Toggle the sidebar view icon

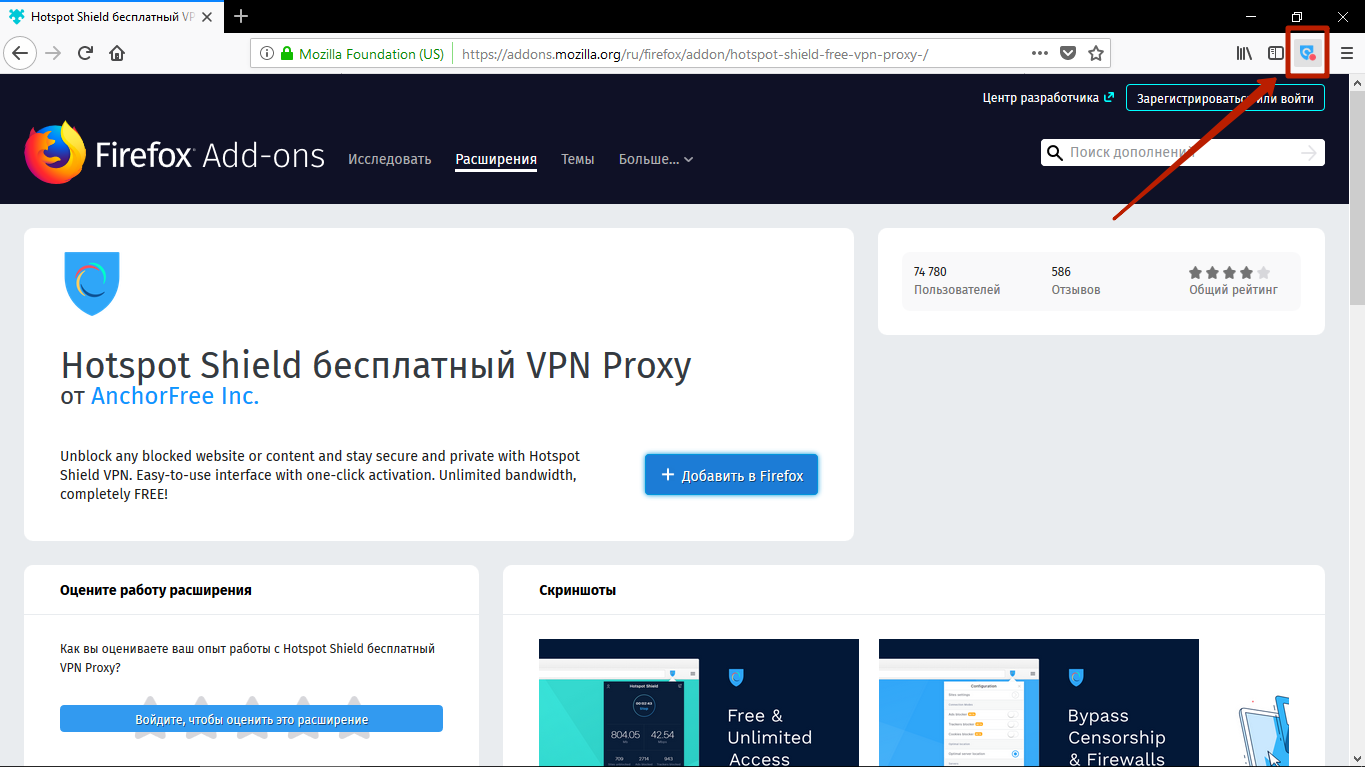click(1275, 53)
